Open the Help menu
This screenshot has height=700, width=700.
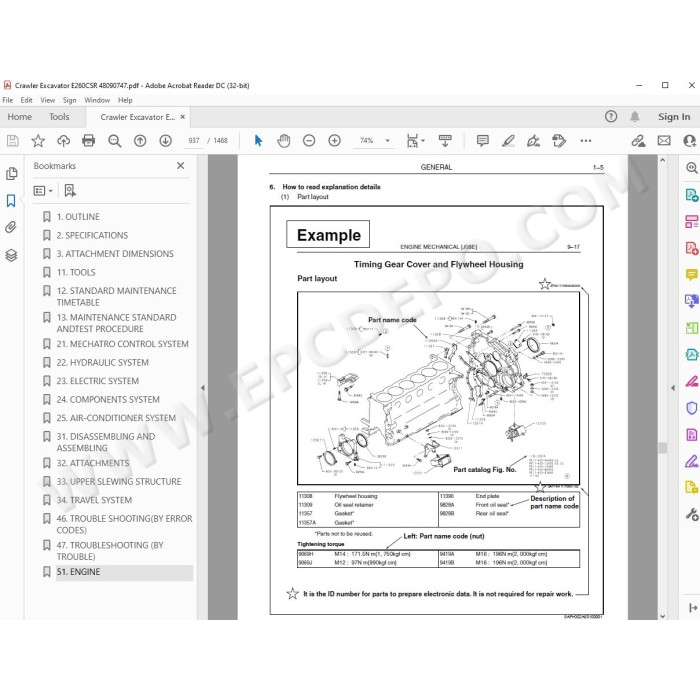125,100
